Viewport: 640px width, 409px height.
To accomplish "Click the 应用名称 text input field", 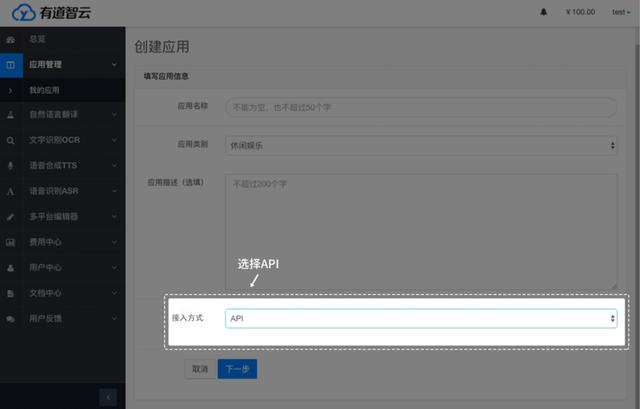I will 420,106.
